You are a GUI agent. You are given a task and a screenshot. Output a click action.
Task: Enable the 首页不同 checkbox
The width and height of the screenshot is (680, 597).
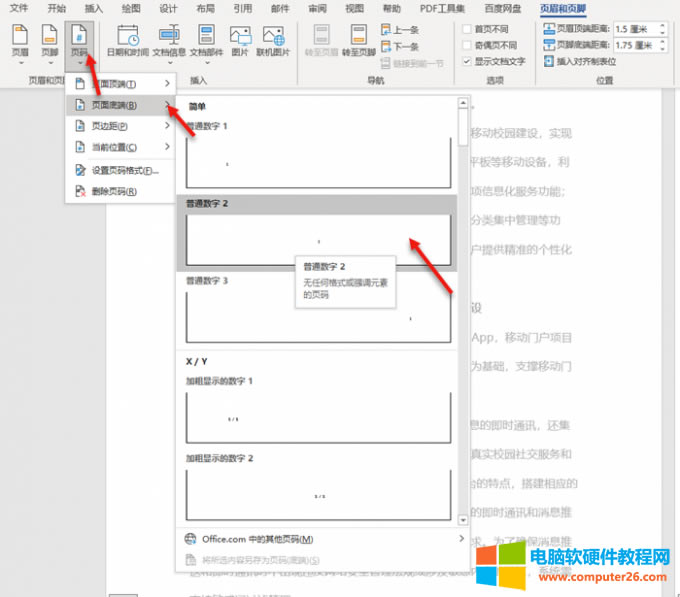click(467, 29)
